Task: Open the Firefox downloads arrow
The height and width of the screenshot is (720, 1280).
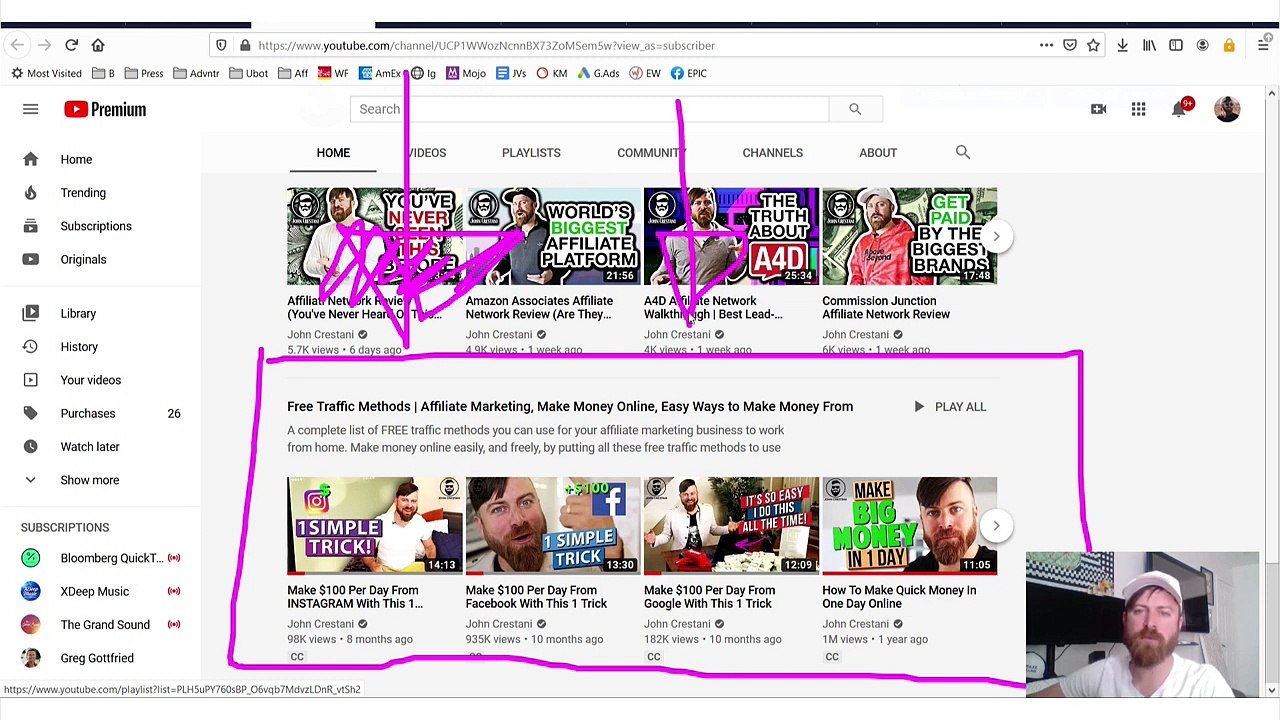Action: [x=1122, y=45]
